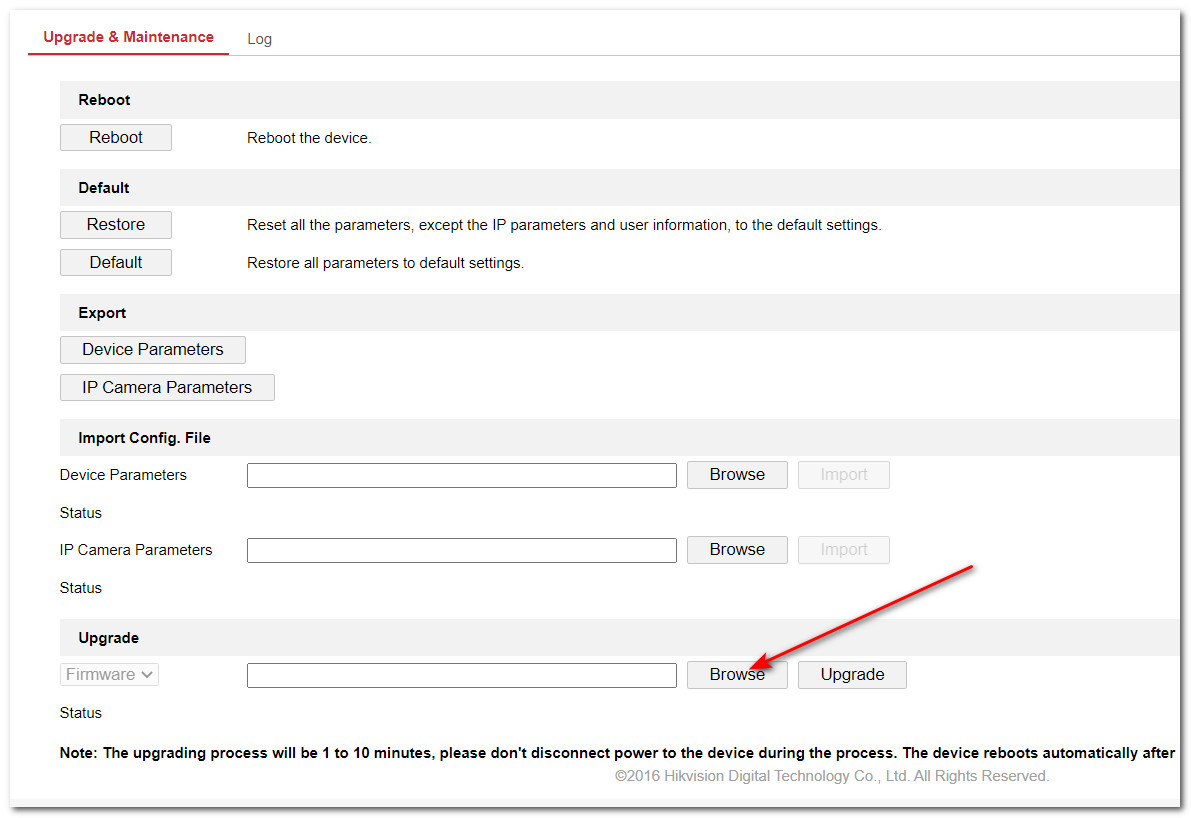Viewport: 1191px width, 818px height.
Task: Click Import in the Device Parameters row
Action: (843, 475)
